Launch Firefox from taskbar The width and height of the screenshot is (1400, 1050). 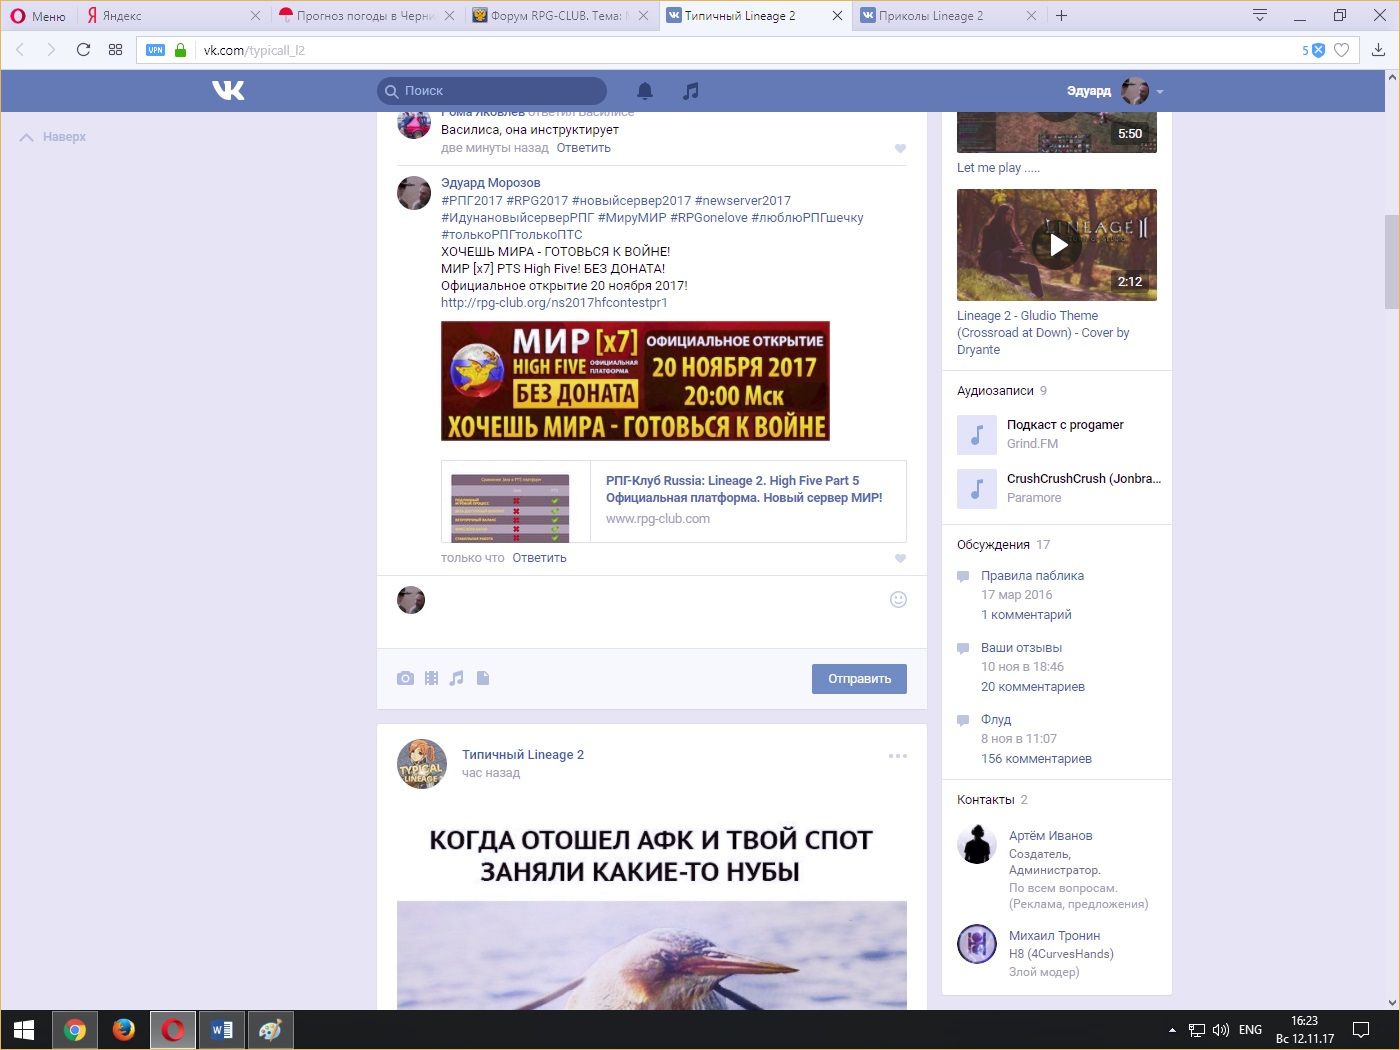[124, 1030]
